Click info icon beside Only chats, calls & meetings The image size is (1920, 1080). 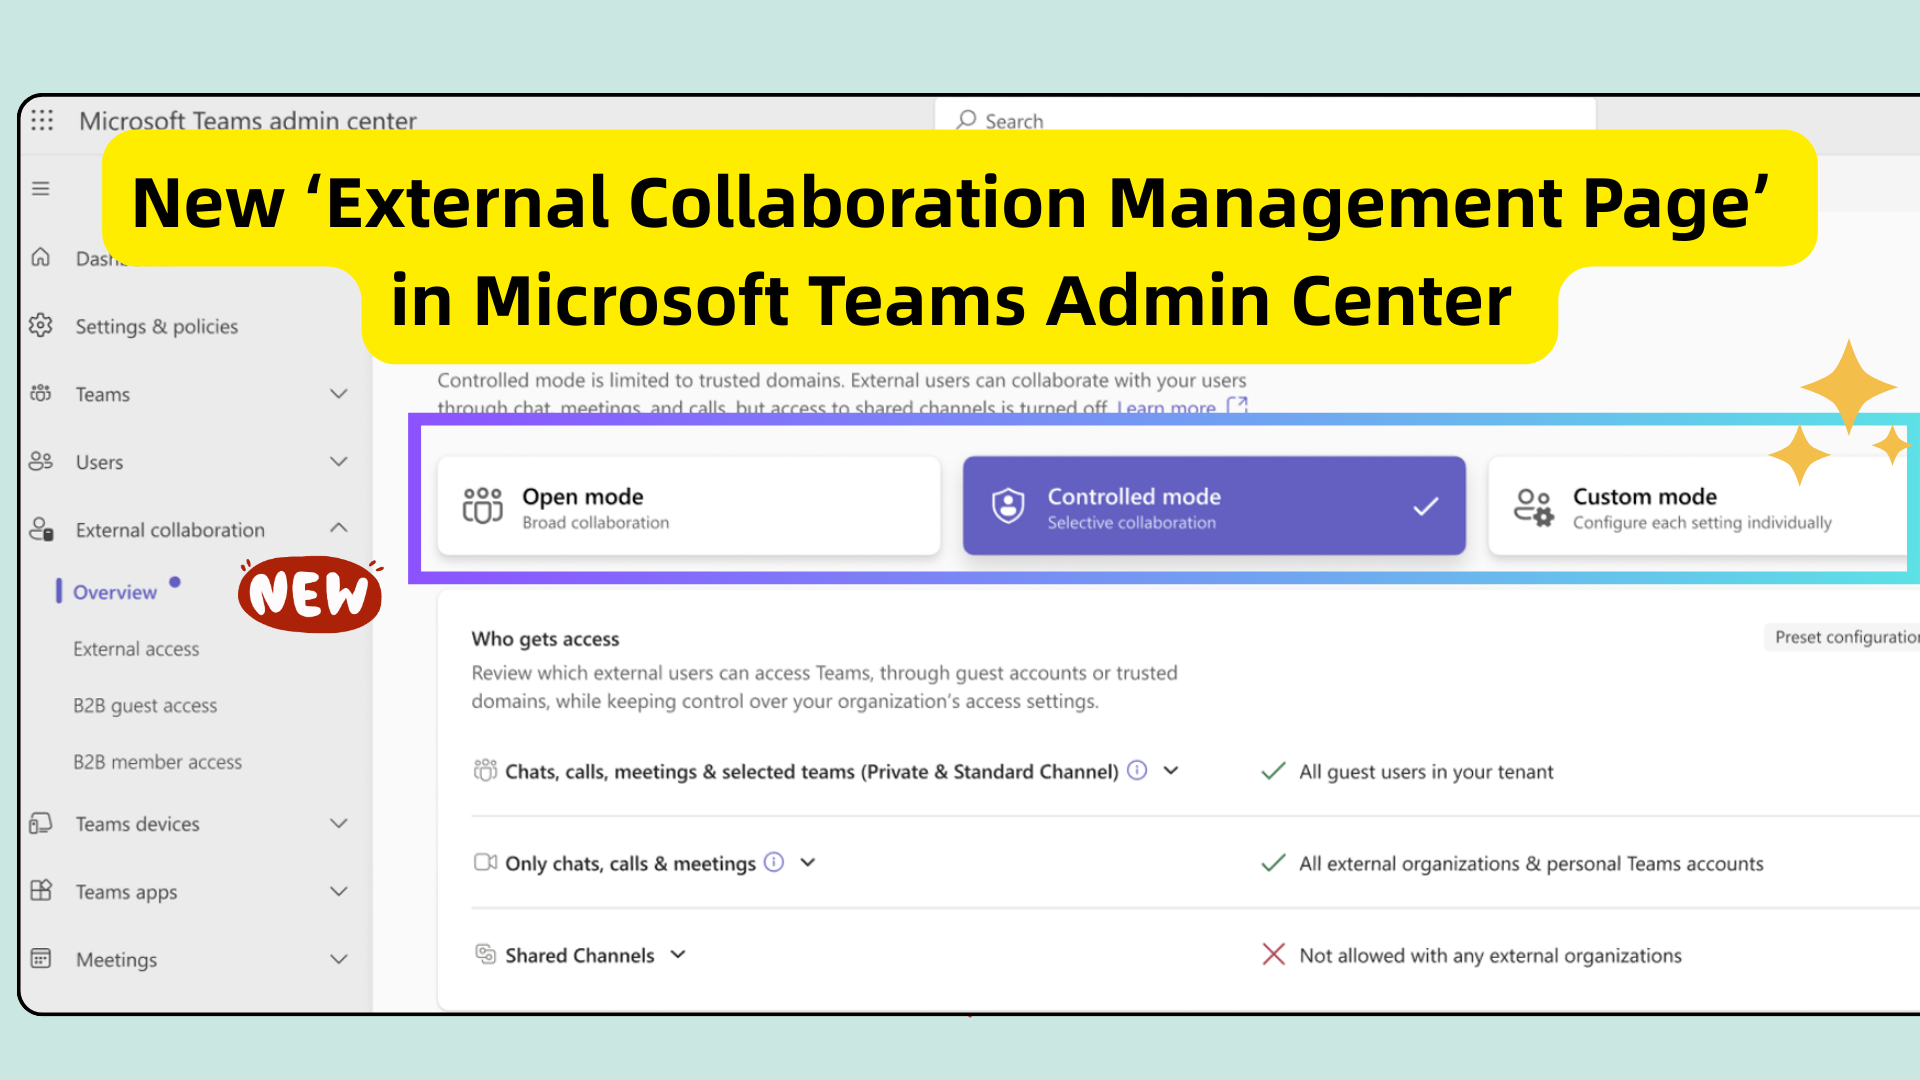click(x=774, y=862)
